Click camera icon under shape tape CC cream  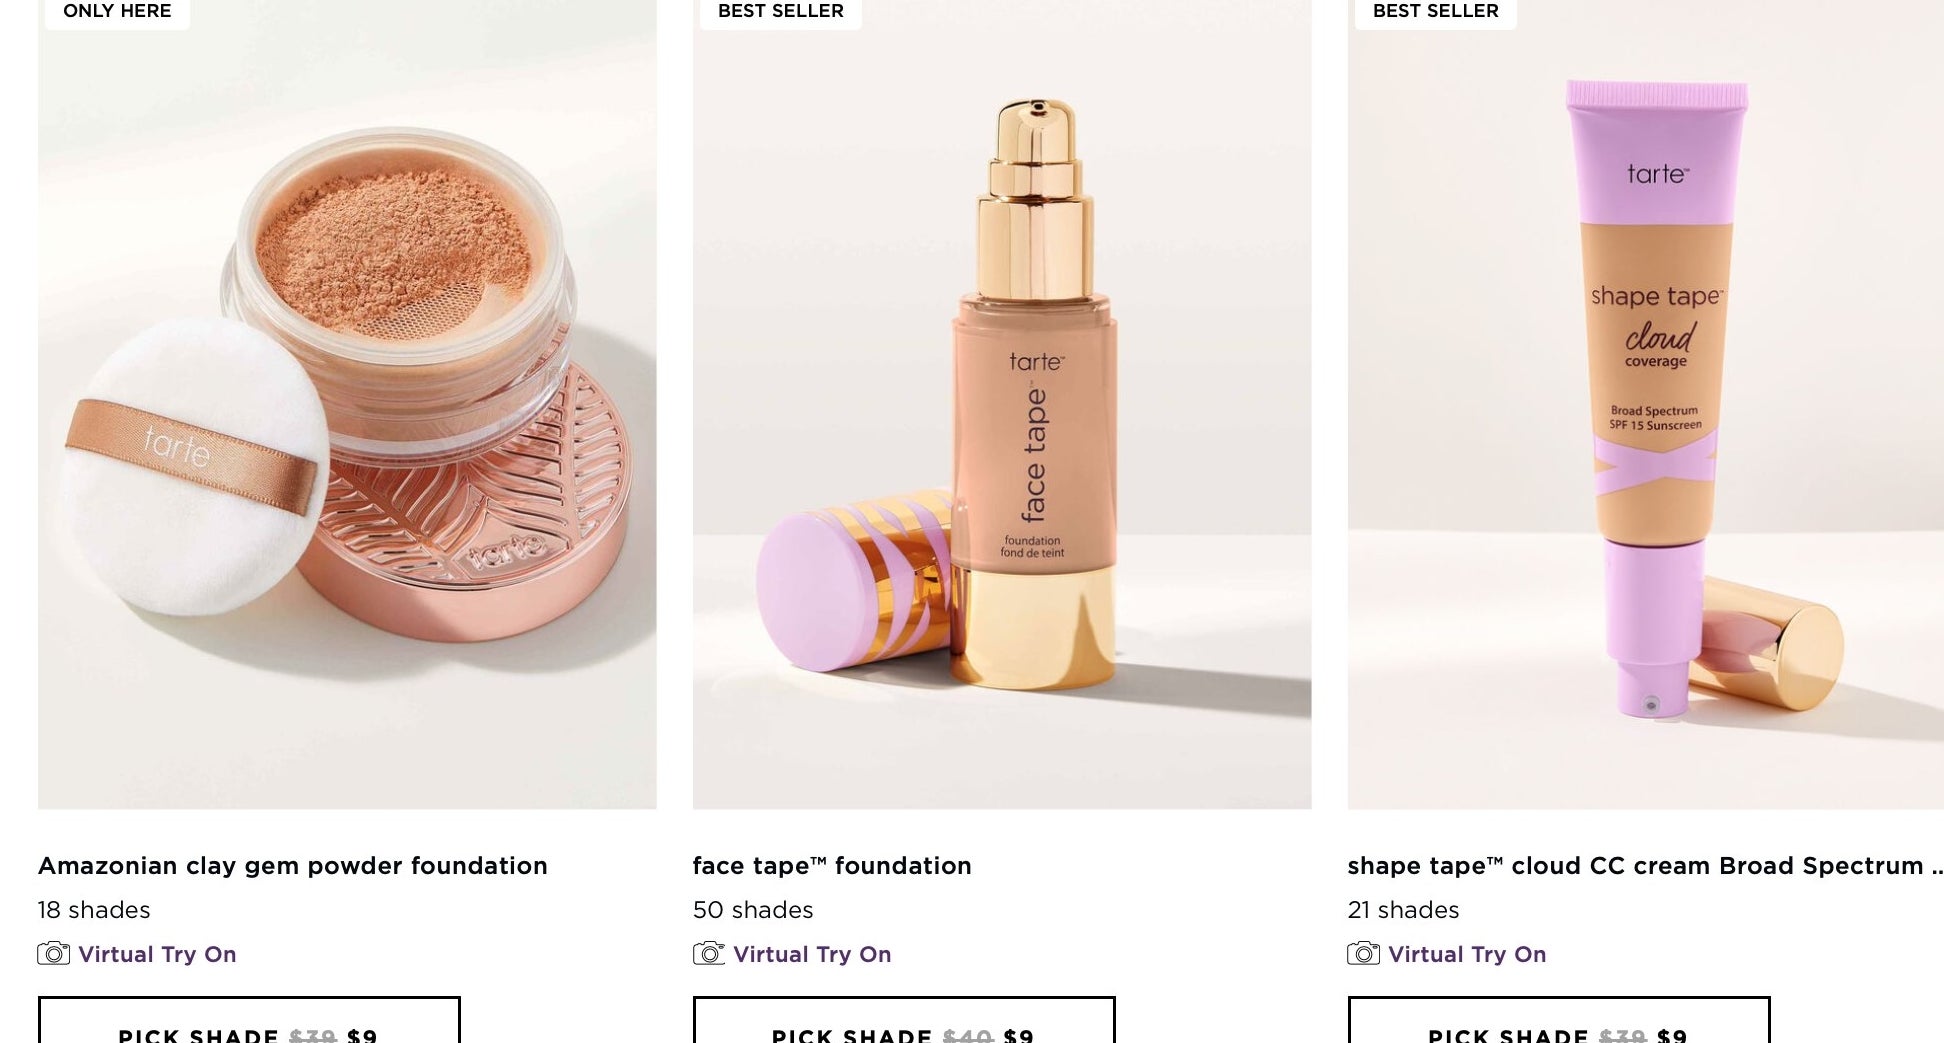click(x=1364, y=954)
